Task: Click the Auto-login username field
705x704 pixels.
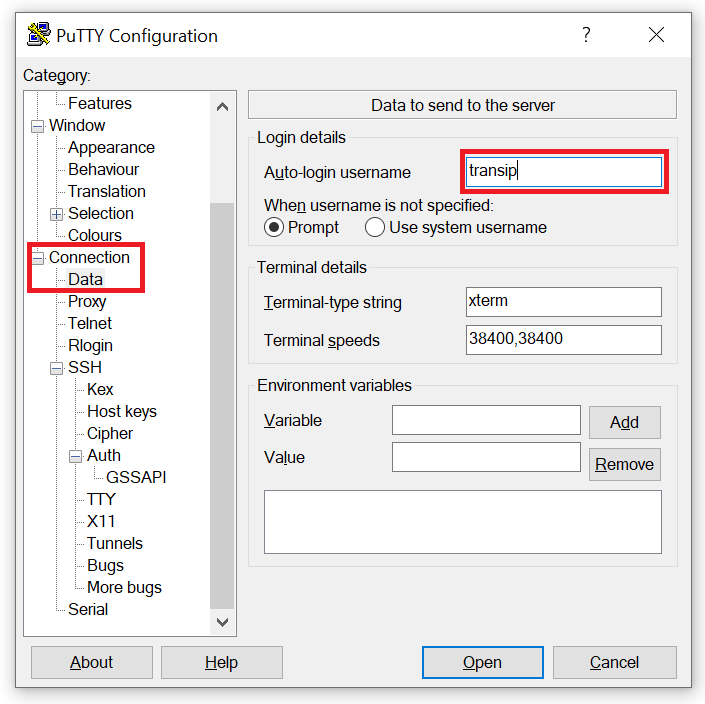Action: (564, 172)
